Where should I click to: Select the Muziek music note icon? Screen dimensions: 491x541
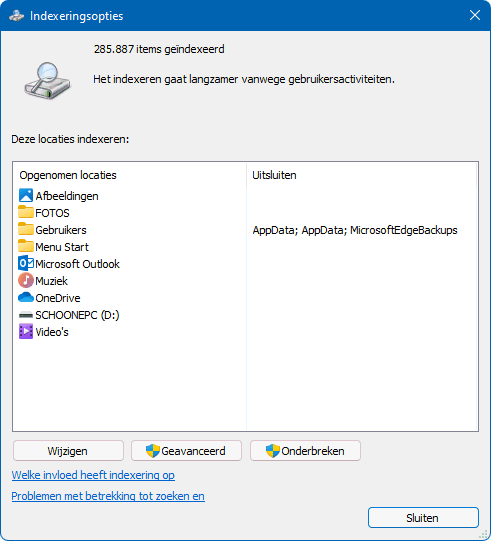click(x=26, y=280)
